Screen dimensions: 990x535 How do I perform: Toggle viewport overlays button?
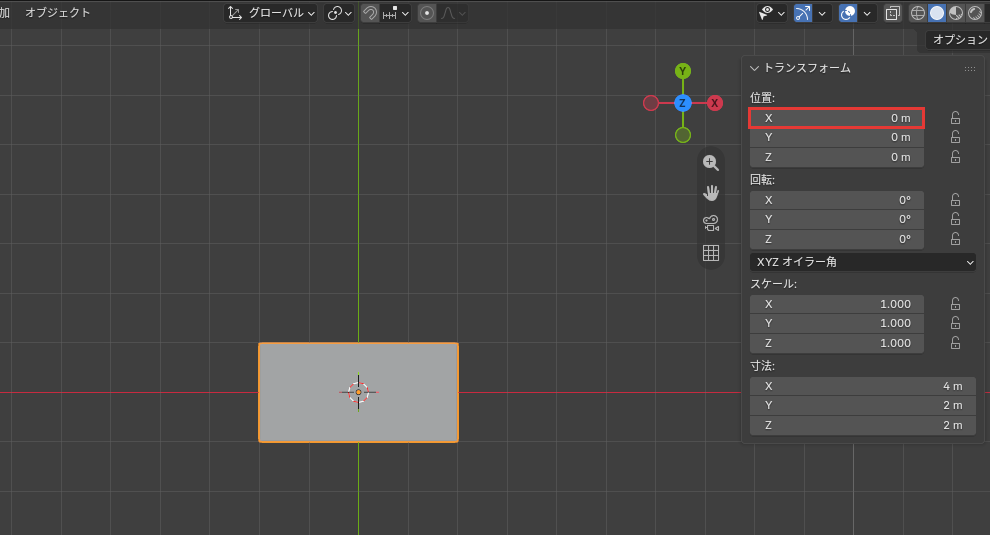point(847,13)
